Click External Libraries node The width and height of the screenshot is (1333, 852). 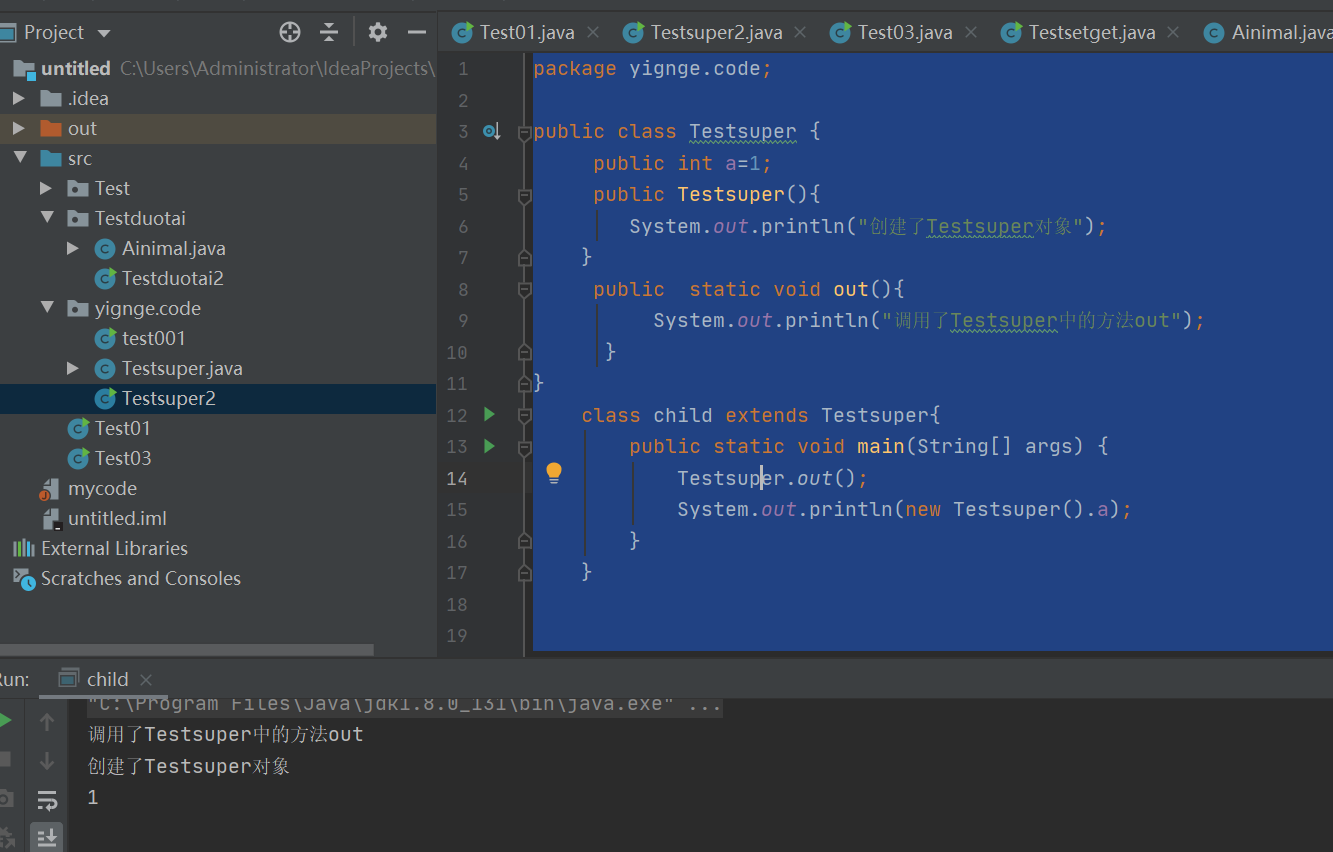pos(114,548)
